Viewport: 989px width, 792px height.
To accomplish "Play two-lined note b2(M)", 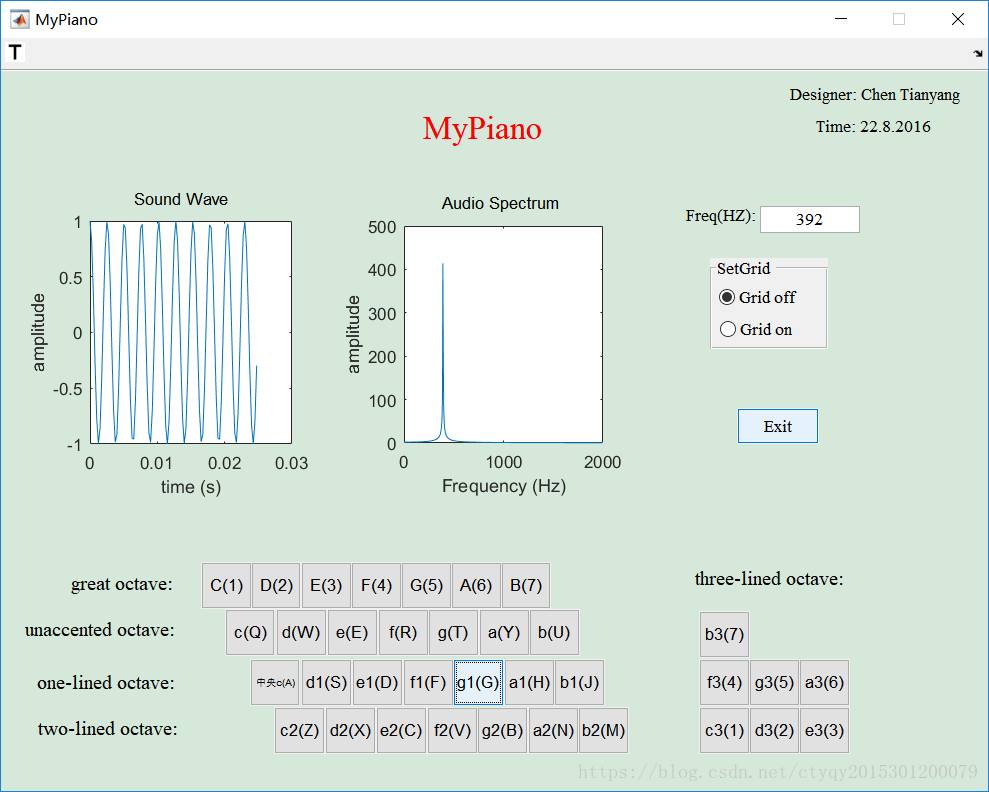I will coord(604,730).
